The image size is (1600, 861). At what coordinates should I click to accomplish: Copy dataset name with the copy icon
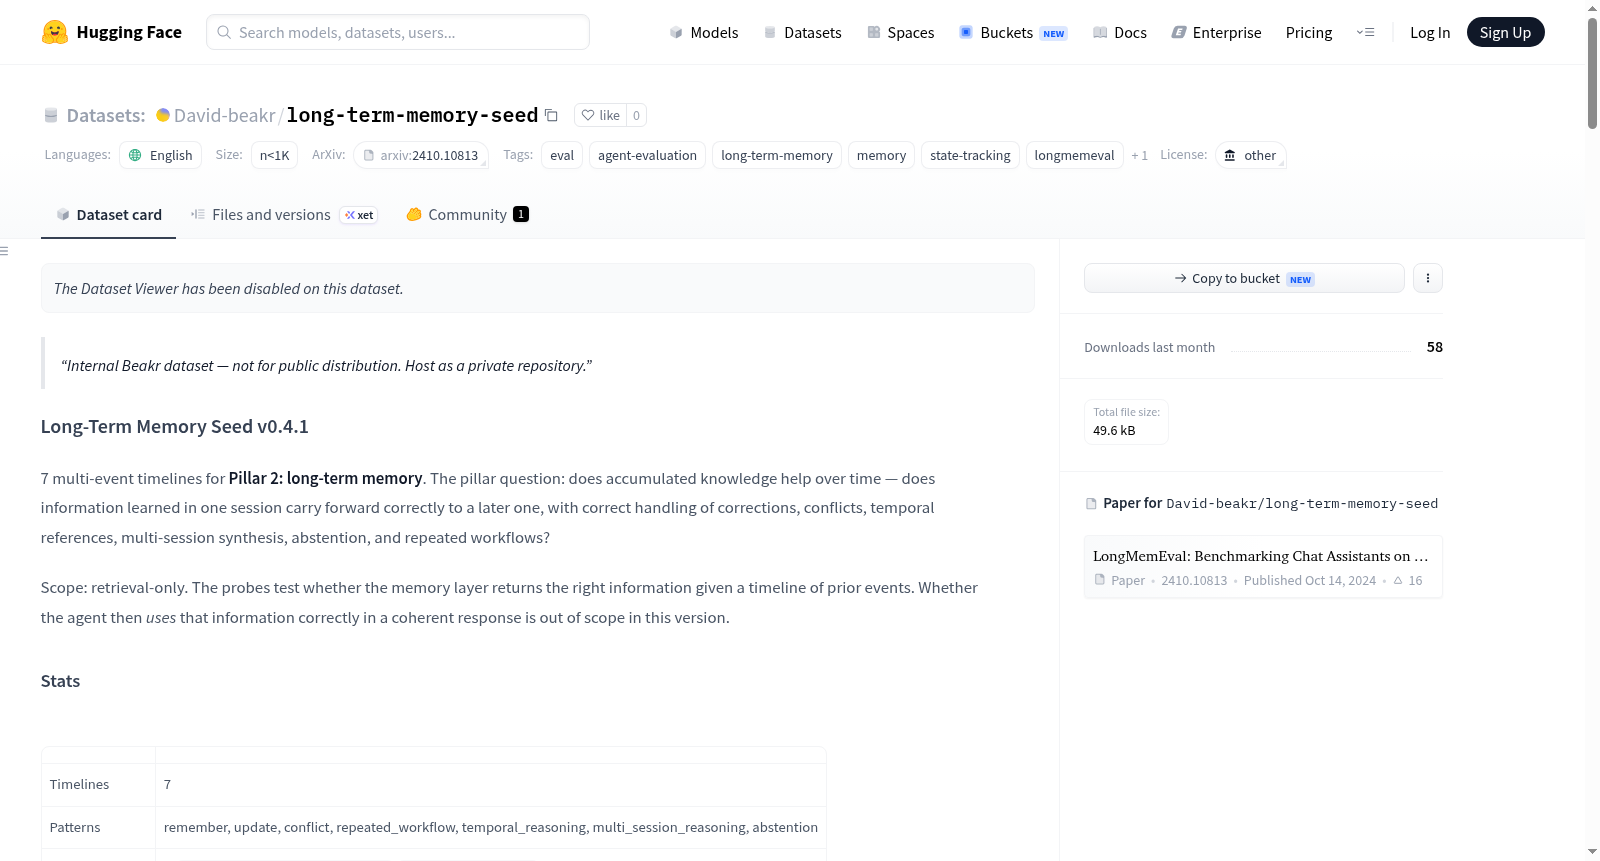point(551,115)
